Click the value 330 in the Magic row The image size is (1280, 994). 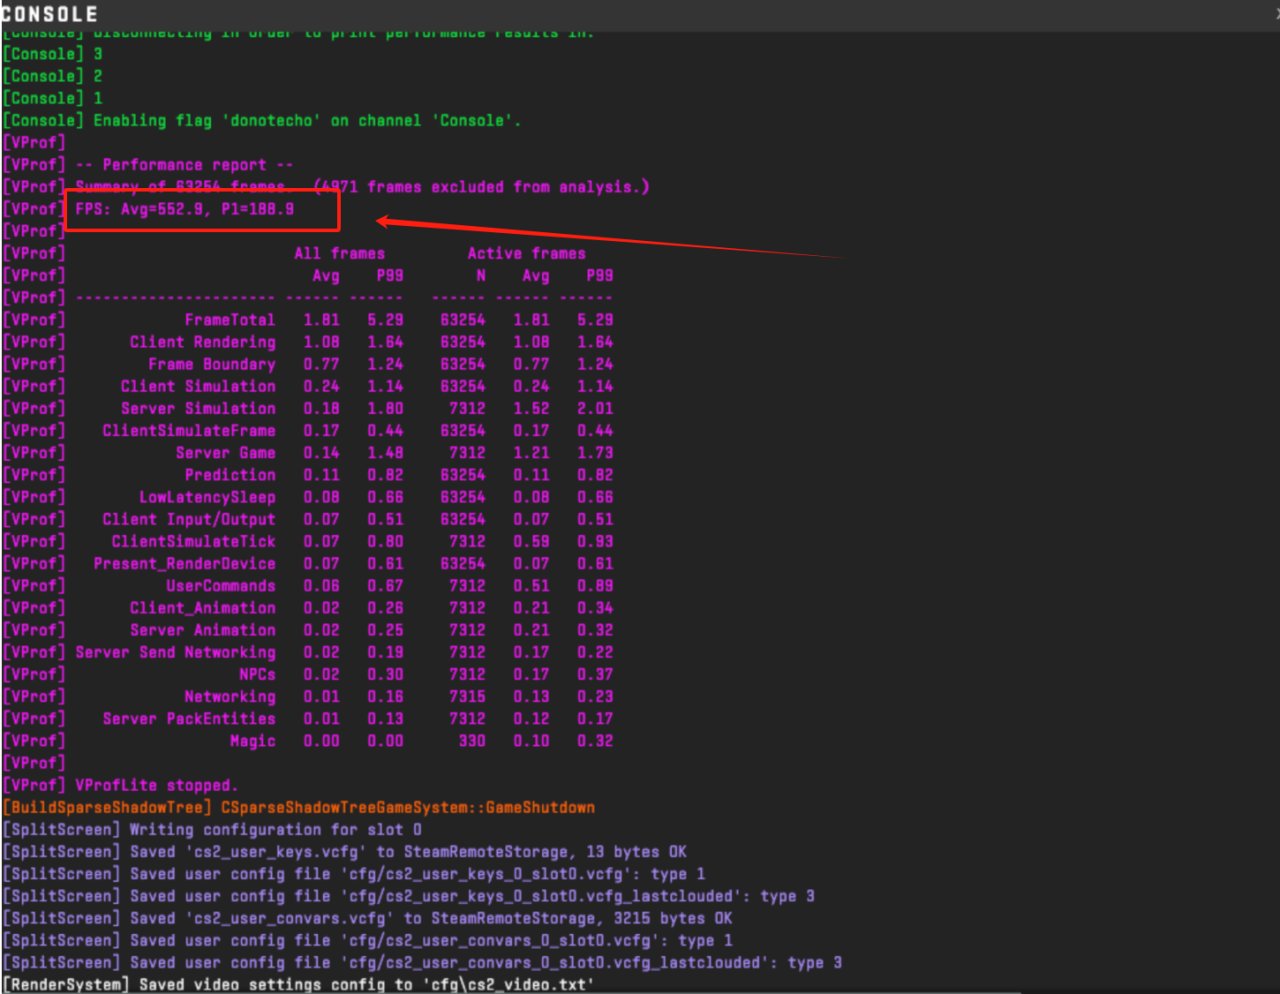click(x=472, y=741)
